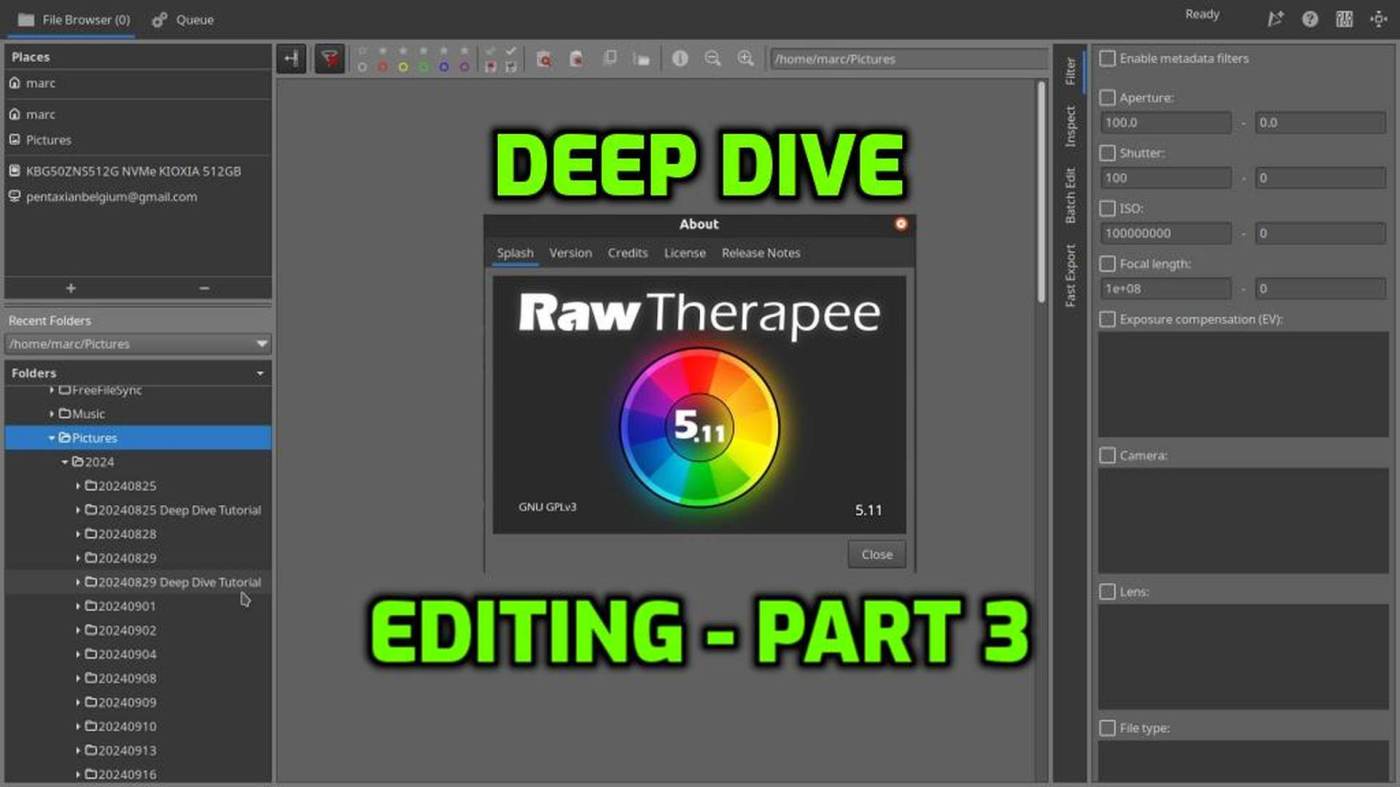Open Preferences sliders icon
This screenshot has height=787, width=1400.
pos(1344,19)
